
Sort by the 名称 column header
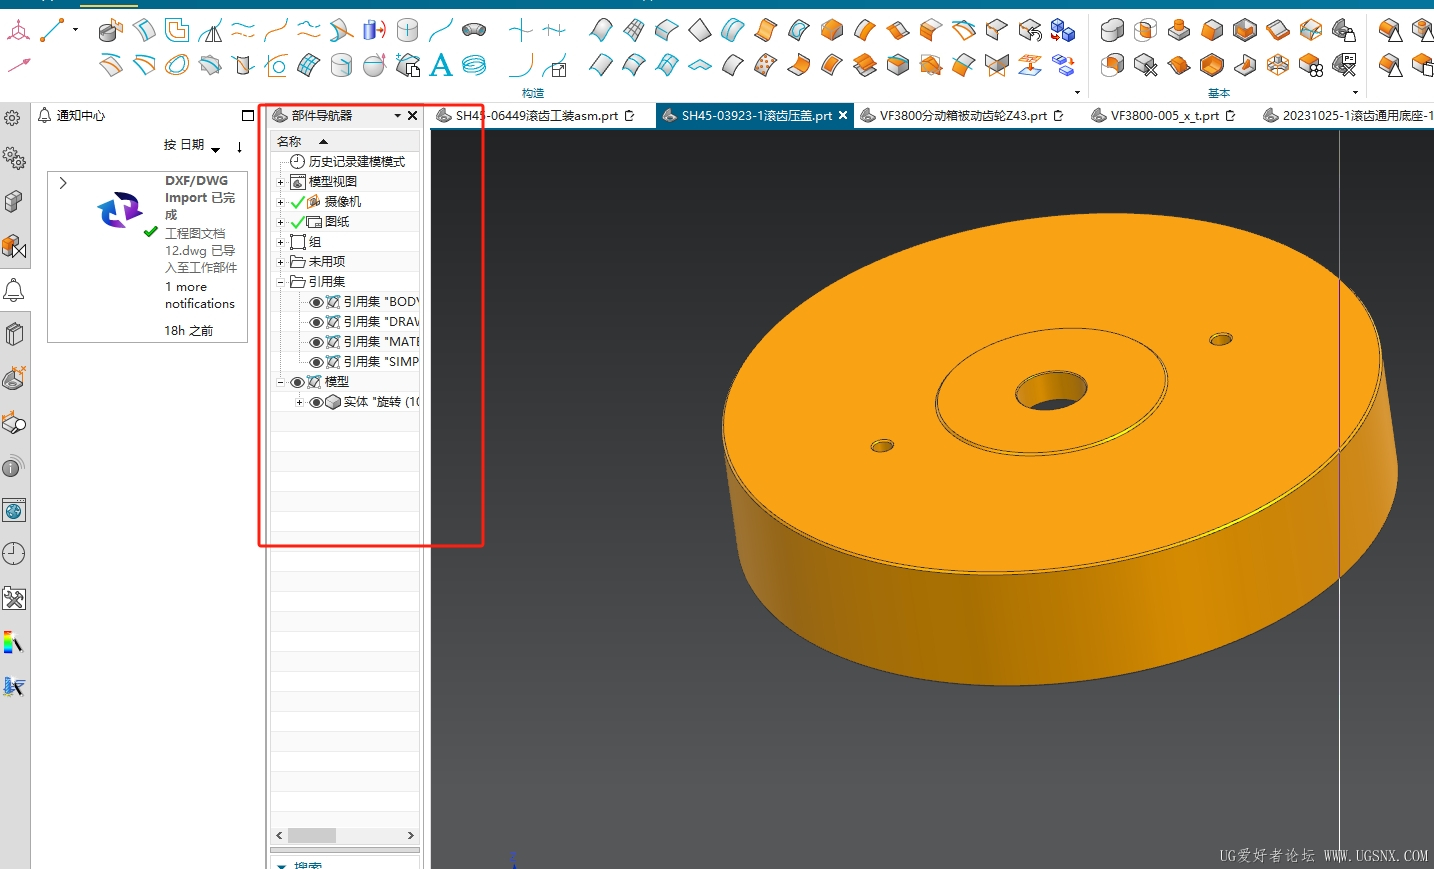tap(345, 142)
